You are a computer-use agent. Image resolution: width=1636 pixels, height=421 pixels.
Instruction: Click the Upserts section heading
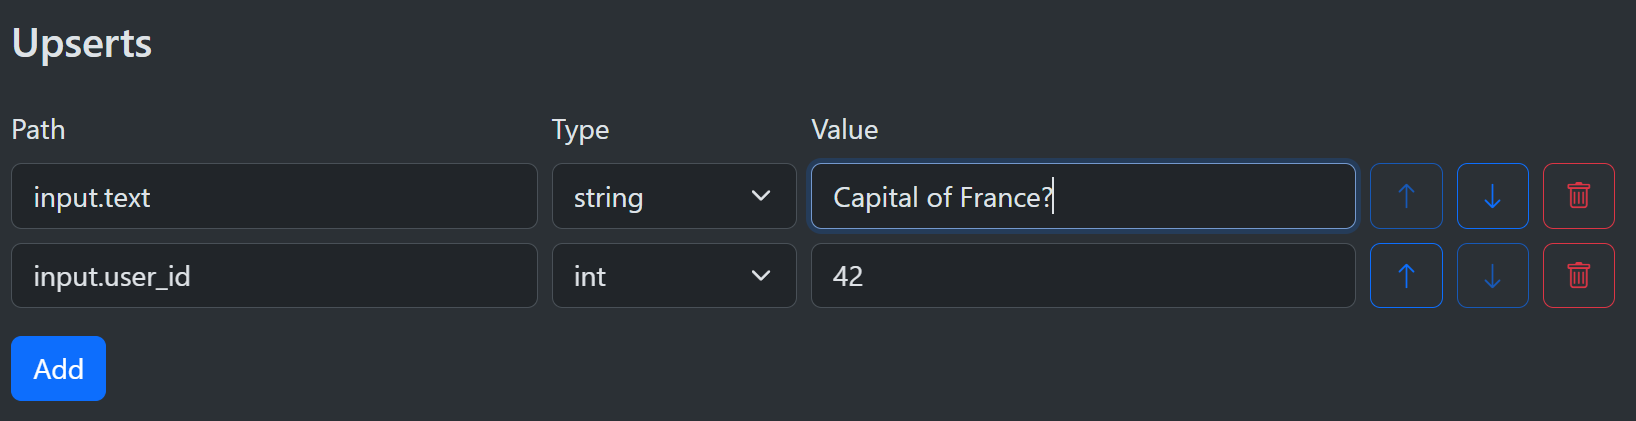tap(82, 44)
